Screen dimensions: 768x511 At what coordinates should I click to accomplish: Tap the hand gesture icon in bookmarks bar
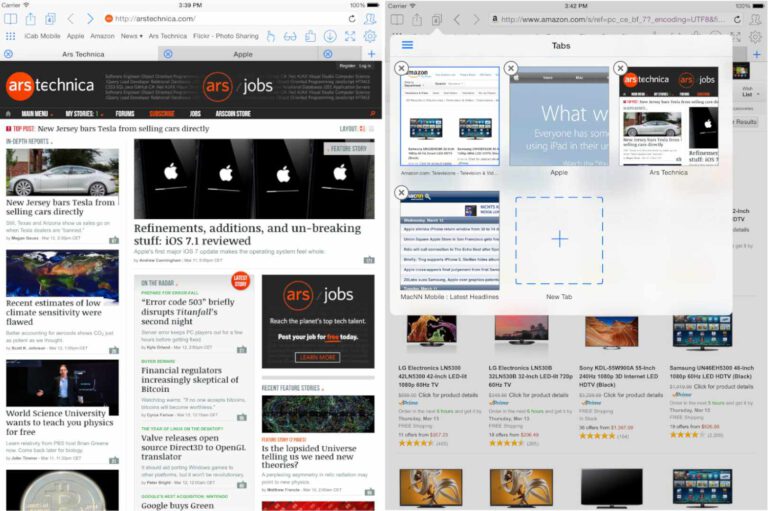coord(270,36)
